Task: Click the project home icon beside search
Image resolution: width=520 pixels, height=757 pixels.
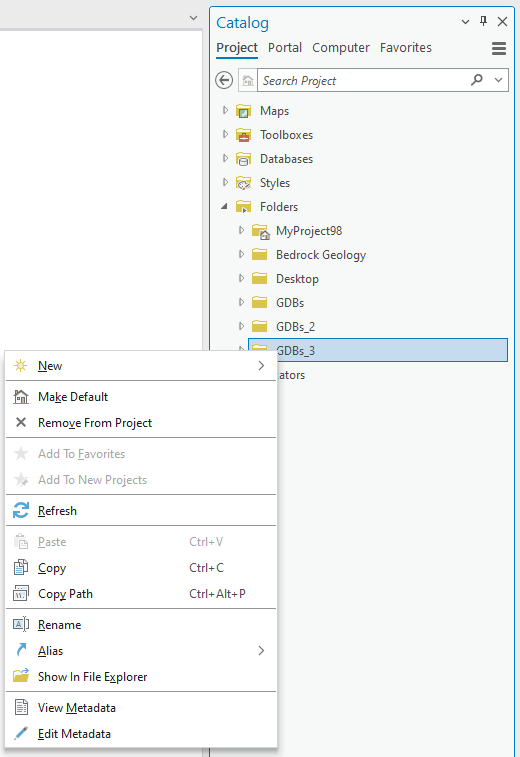Action: (248, 80)
